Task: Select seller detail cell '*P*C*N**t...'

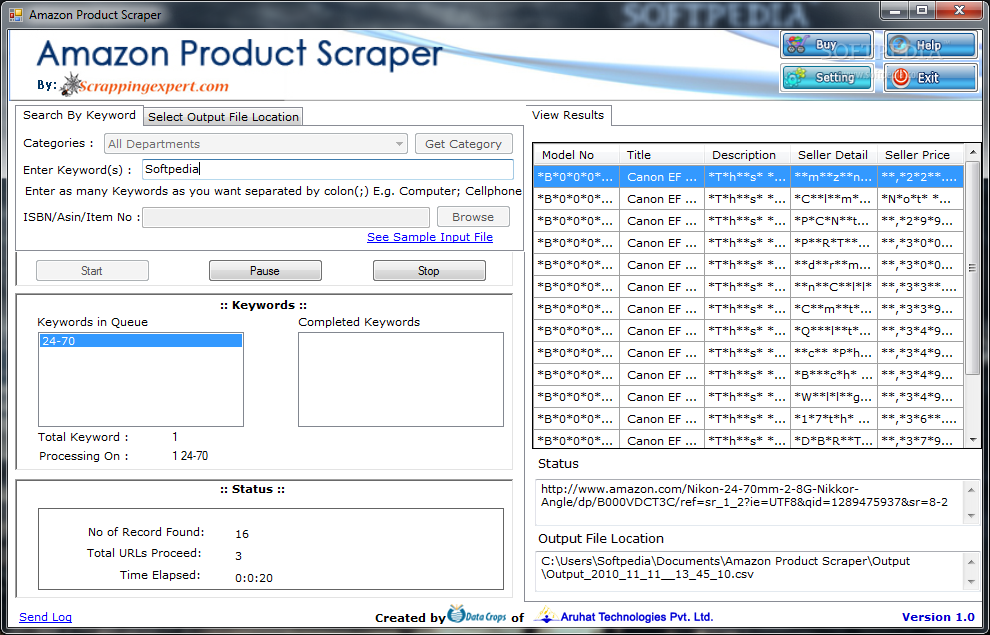Action: 834,221
